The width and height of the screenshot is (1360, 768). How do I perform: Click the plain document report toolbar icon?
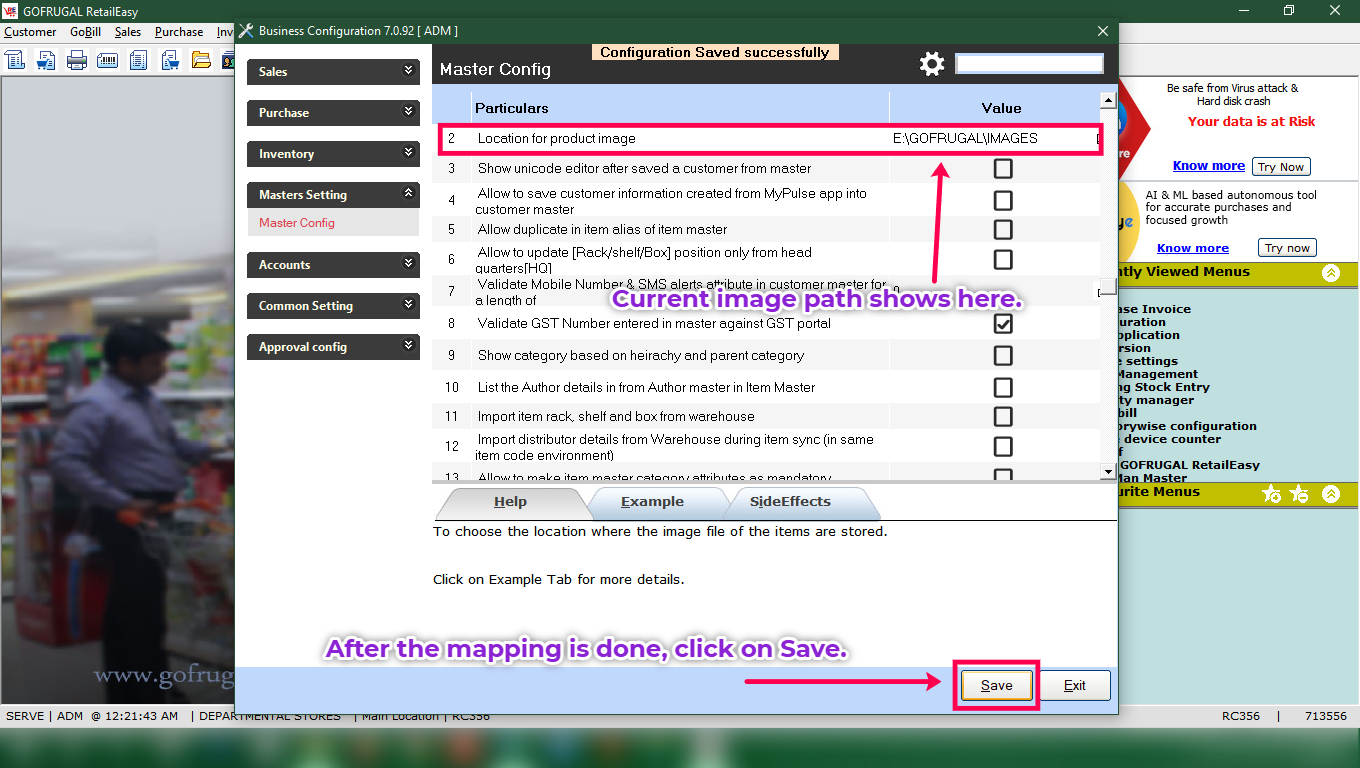[x=139, y=60]
